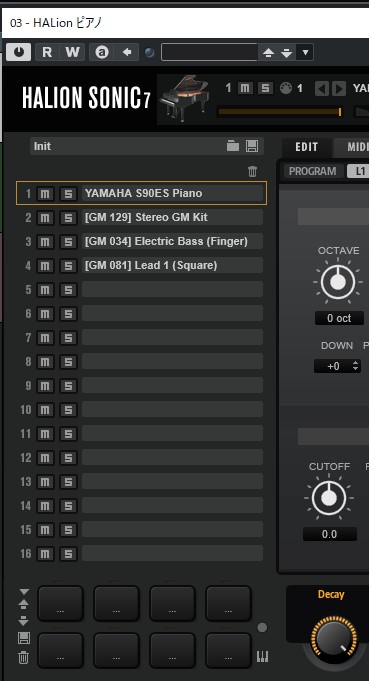Viewport: 369px width, 681px height.
Task: Toggle the plugin activate power button
Action: pyautogui.click(x=19, y=53)
